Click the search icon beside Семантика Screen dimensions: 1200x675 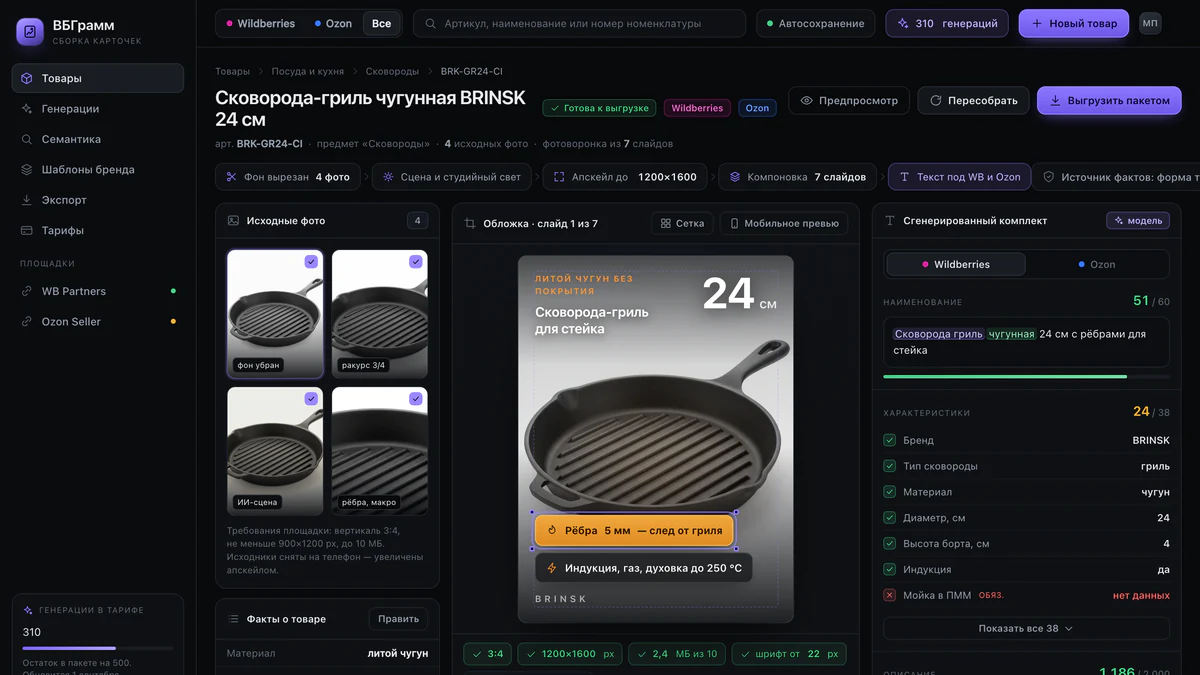(27, 139)
